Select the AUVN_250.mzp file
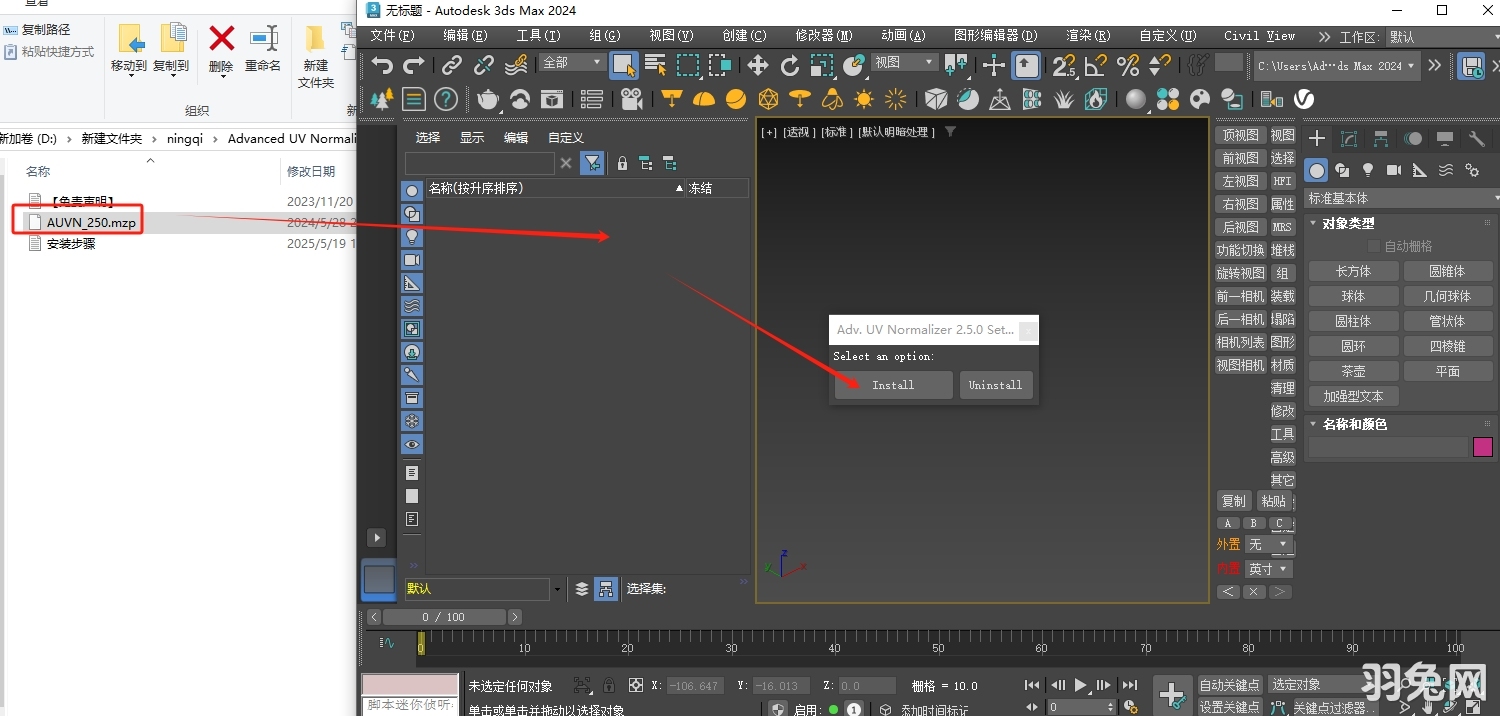This screenshot has width=1500, height=716. point(90,222)
